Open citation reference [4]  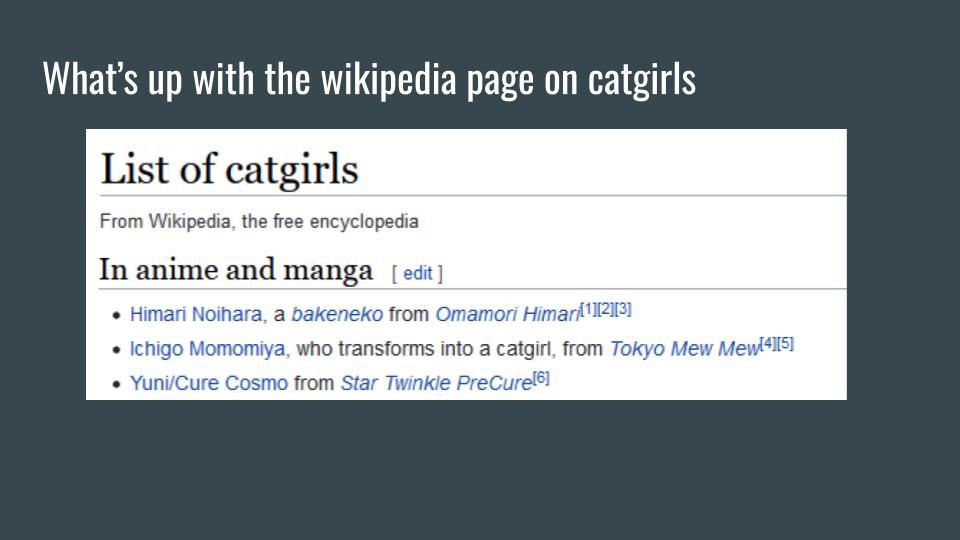(768, 343)
